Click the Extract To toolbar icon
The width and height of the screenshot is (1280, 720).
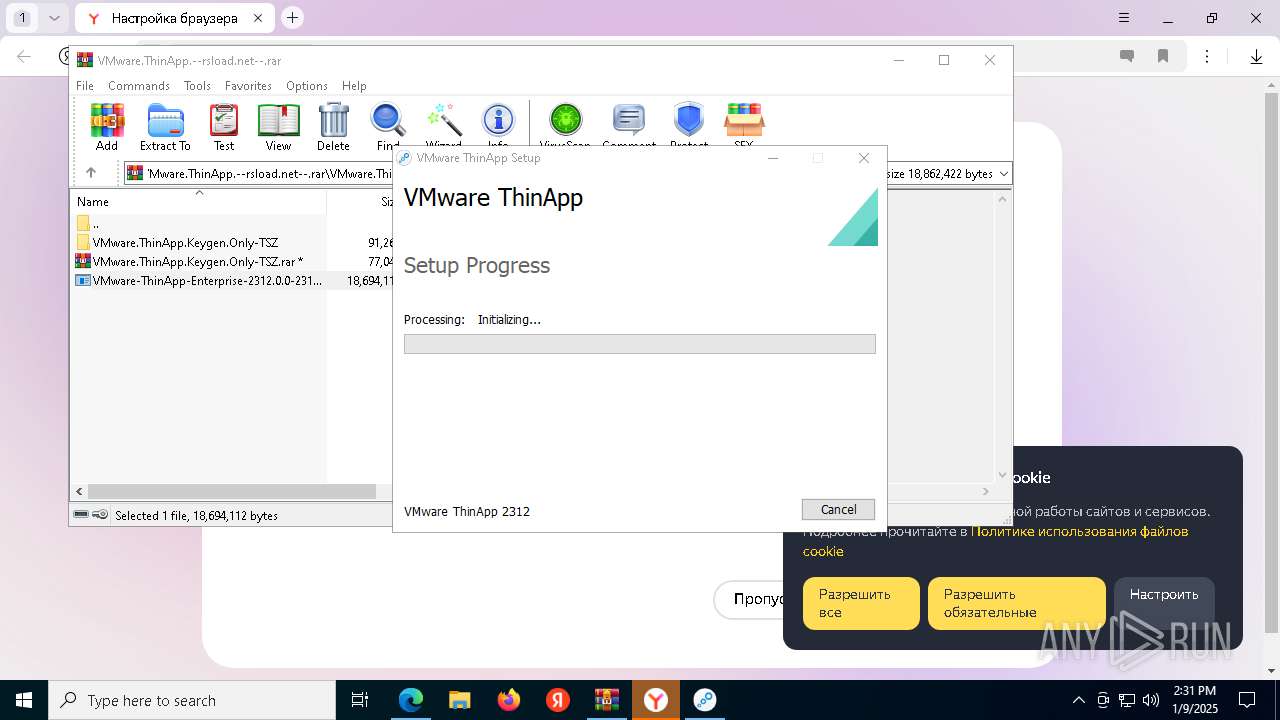click(x=165, y=127)
